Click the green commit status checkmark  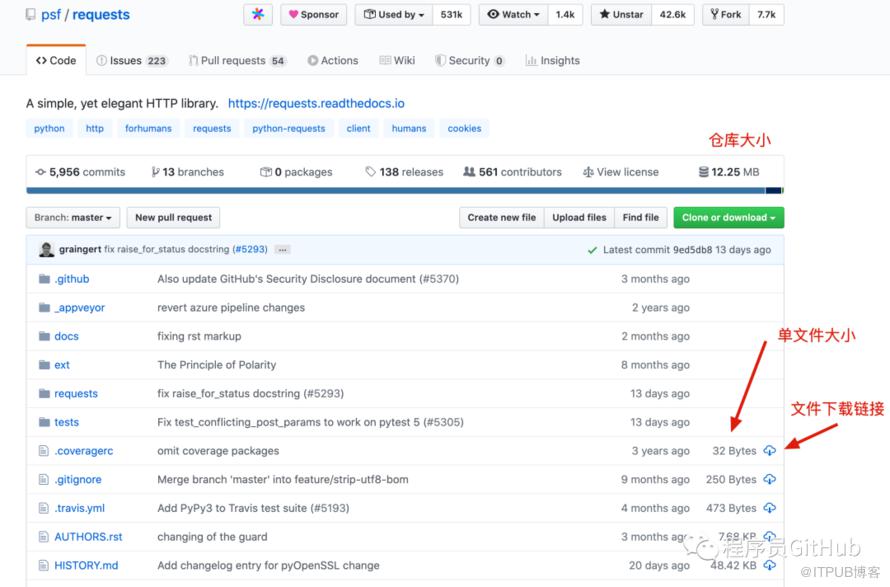coord(592,250)
